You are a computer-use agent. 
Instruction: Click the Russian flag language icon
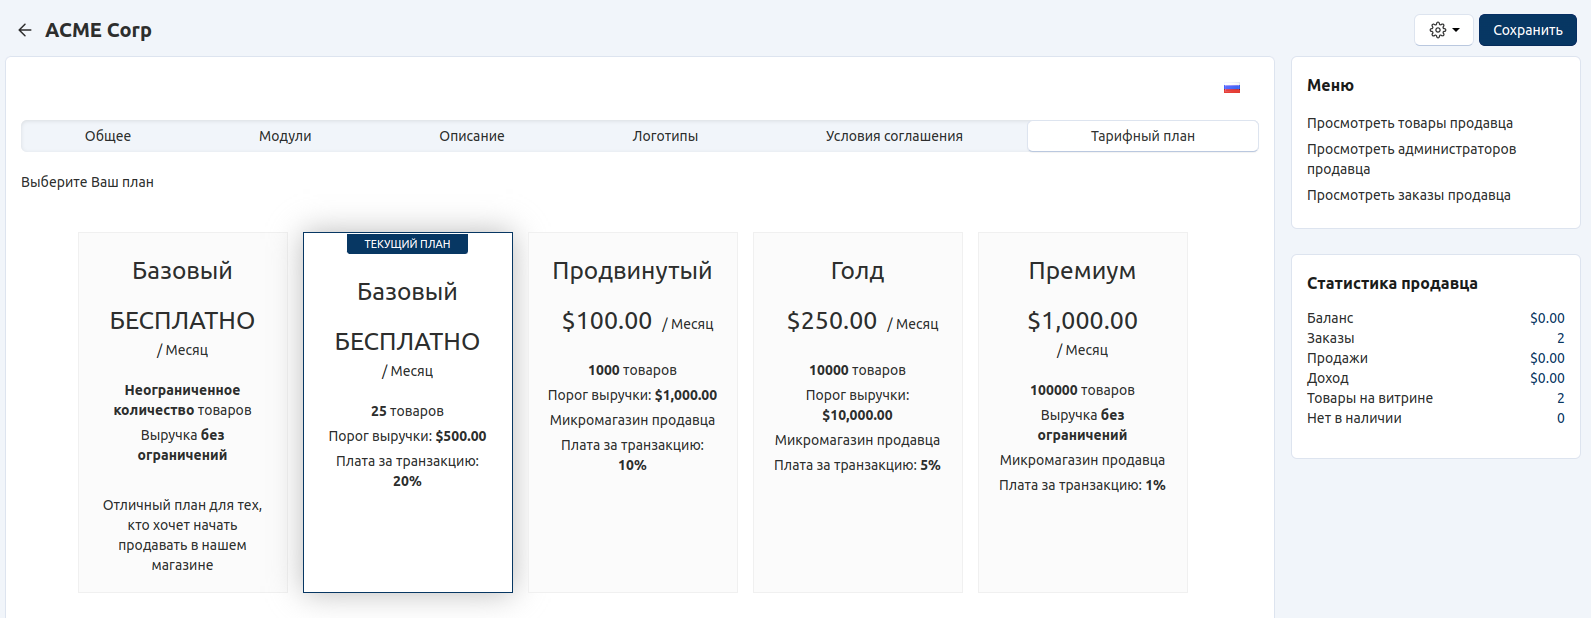1231,88
